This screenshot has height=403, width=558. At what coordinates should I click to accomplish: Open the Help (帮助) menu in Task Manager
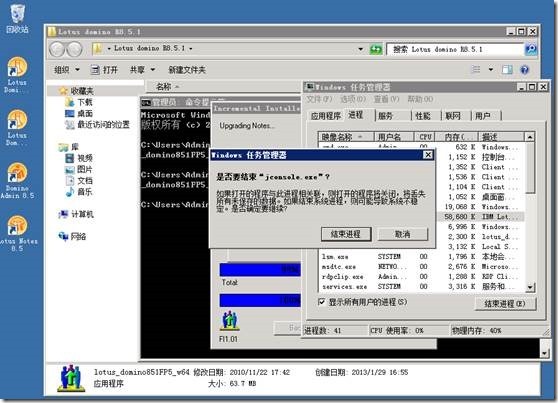[x=420, y=99]
